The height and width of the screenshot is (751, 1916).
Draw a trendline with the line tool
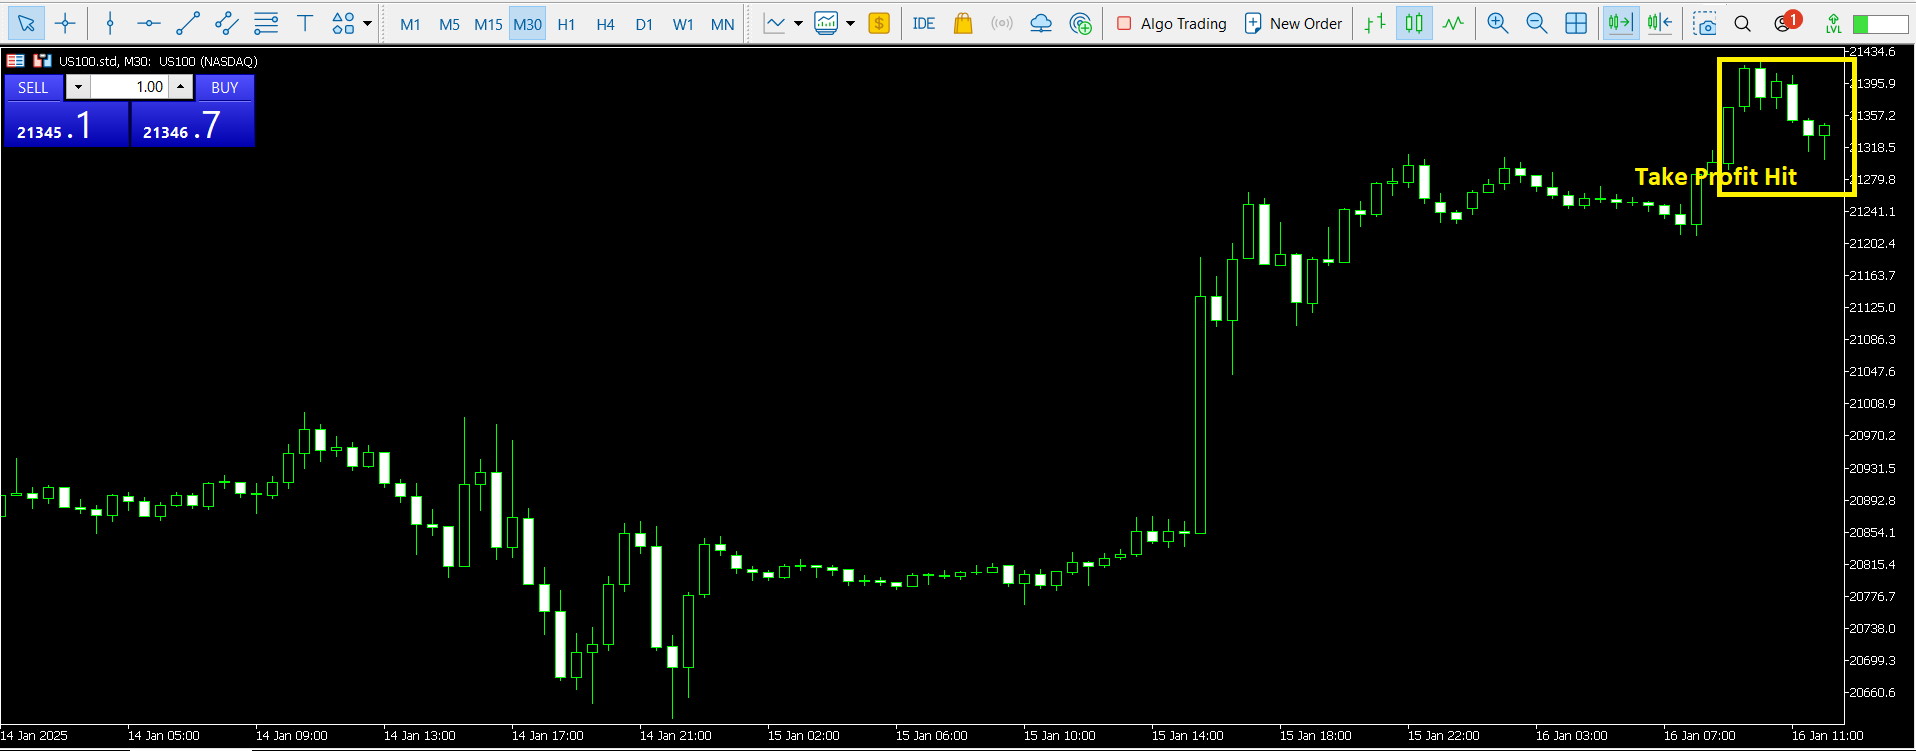(x=188, y=24)
